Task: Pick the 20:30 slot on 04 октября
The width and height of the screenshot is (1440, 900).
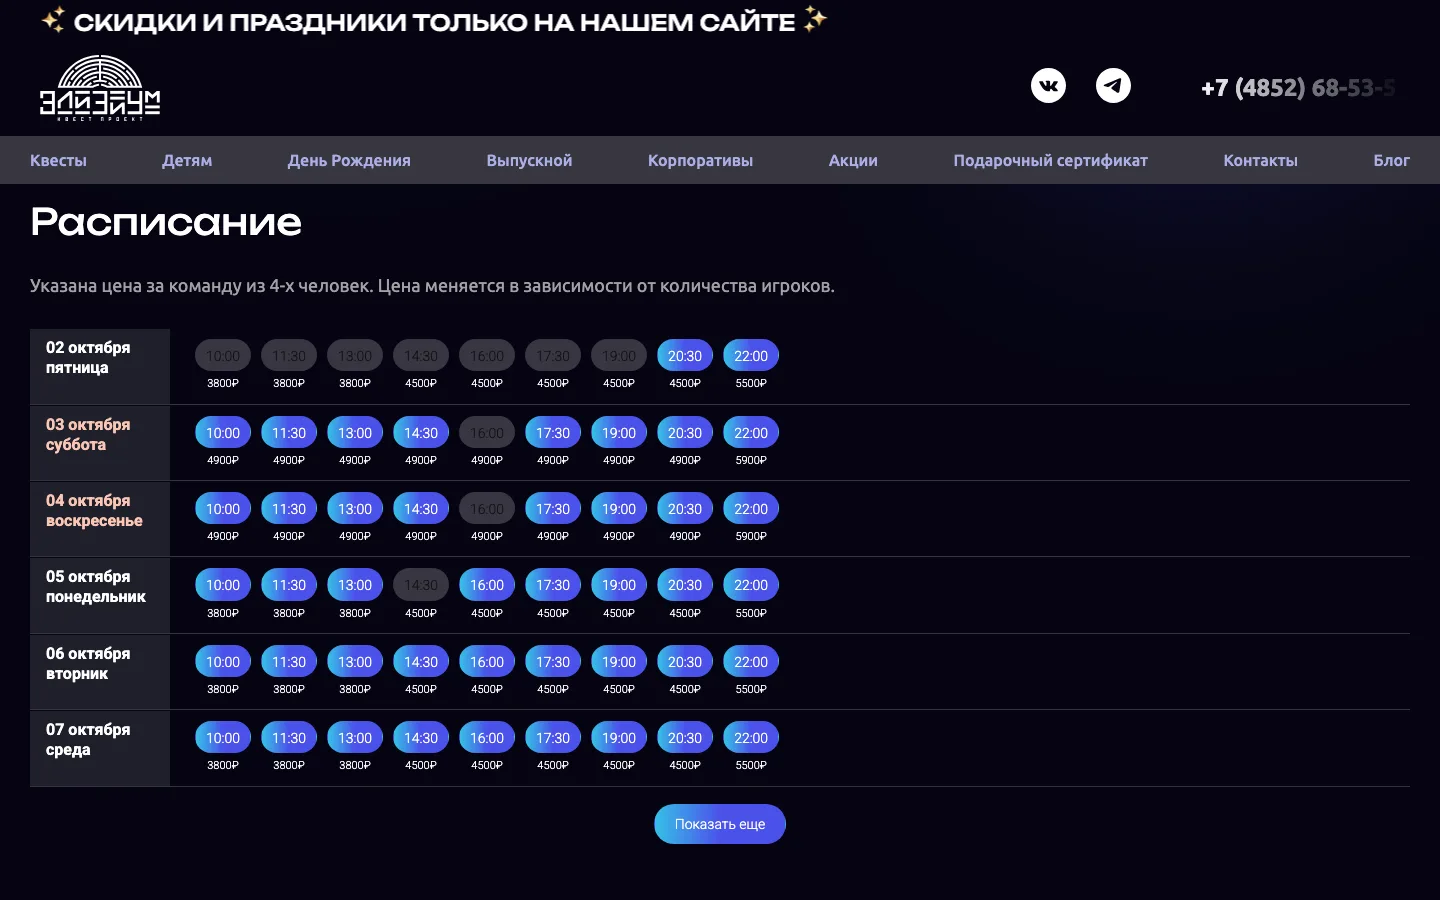Action: coord(685,509)
